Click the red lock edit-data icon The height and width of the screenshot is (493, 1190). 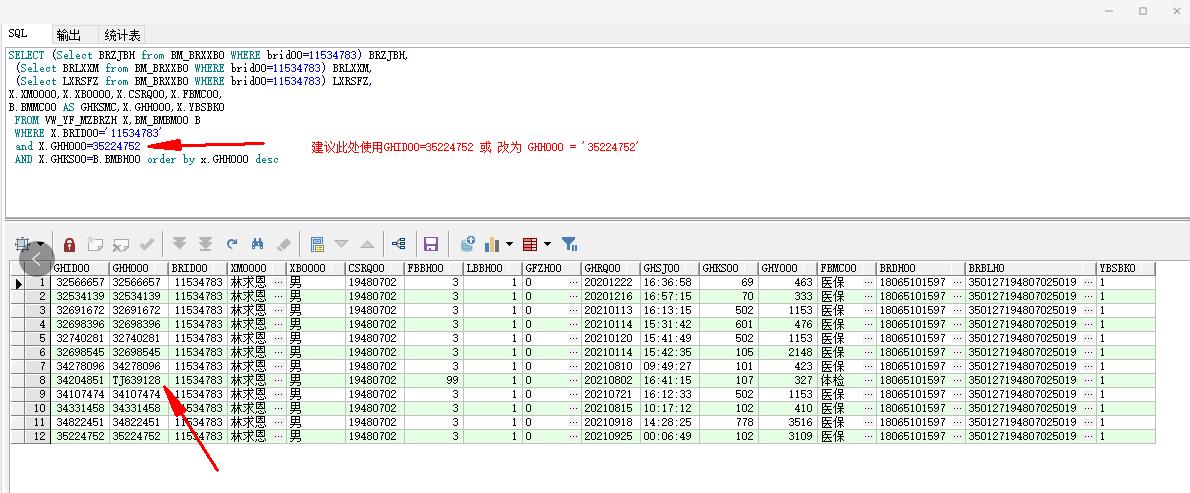[69, 244]
